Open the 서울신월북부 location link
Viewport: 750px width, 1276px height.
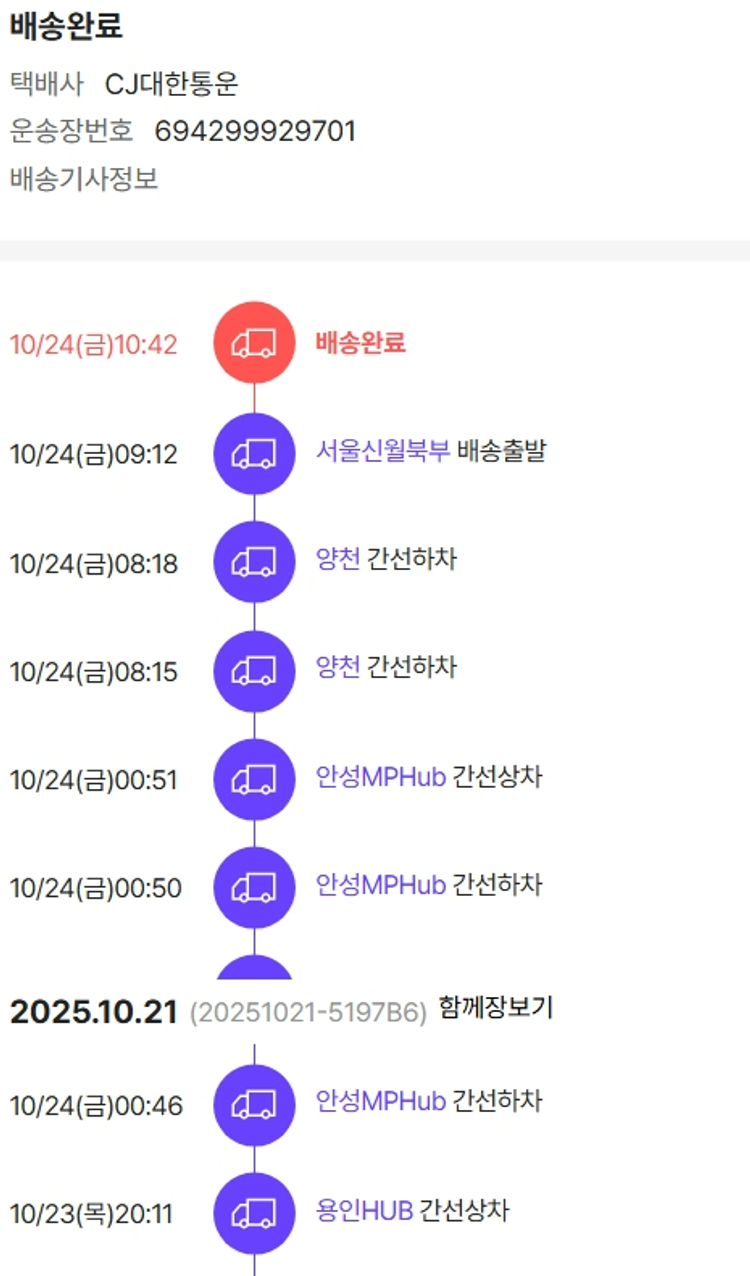[x=383, y=451]
